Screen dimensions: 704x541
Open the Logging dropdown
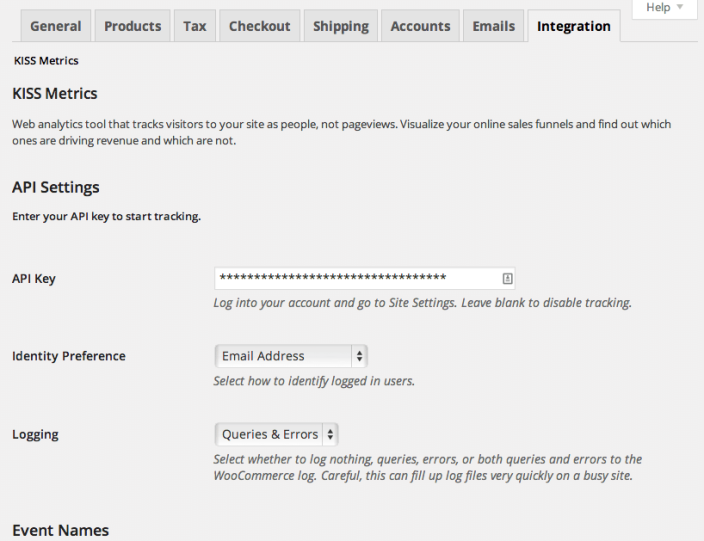[277, 434]
